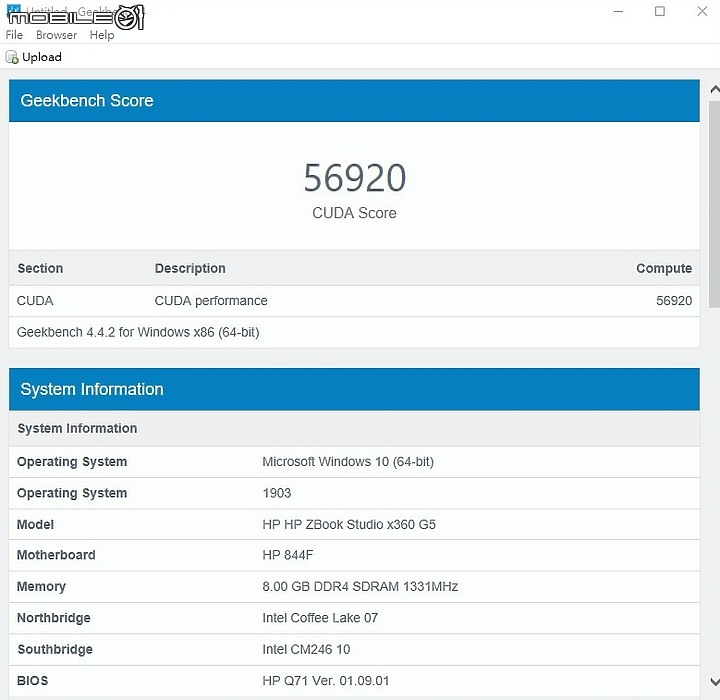
Task: Click the 1903 OS version value
Action: pos(277,493)
